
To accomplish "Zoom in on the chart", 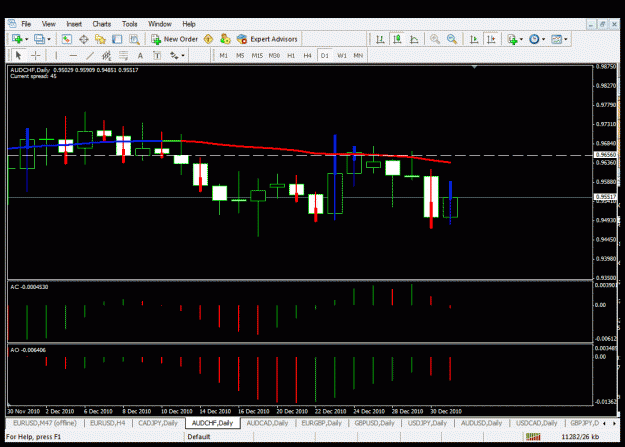I will (434, 39).
